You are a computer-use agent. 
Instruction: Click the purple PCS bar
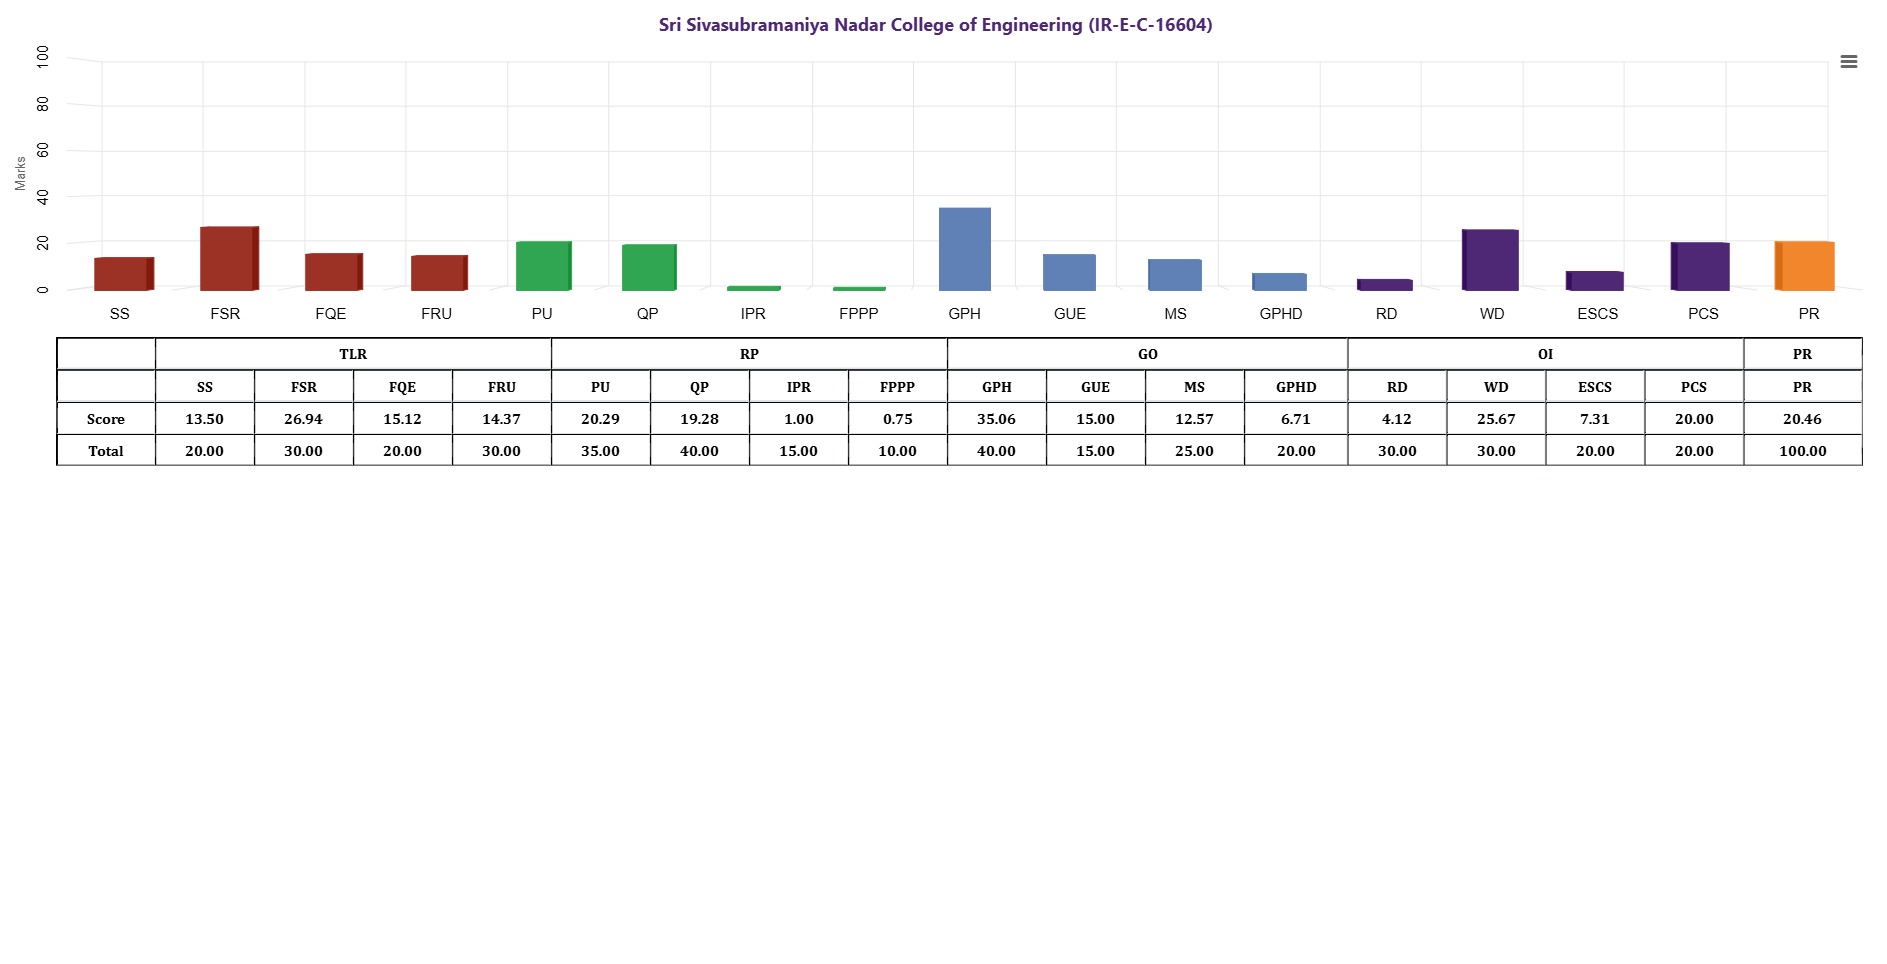click(x=1700, y=267)
